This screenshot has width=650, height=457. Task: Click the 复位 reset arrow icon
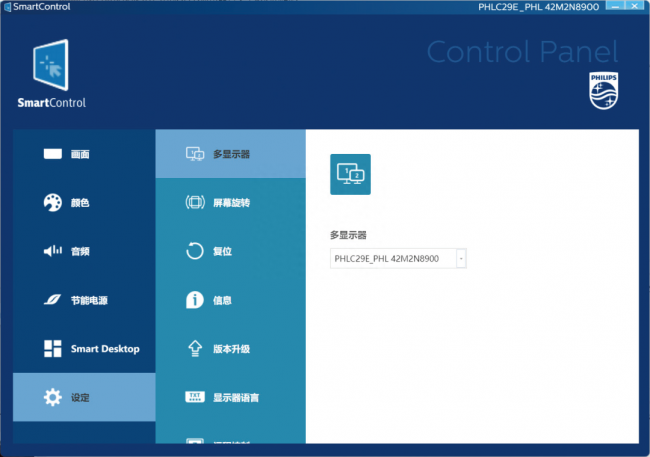pos(195,251)
